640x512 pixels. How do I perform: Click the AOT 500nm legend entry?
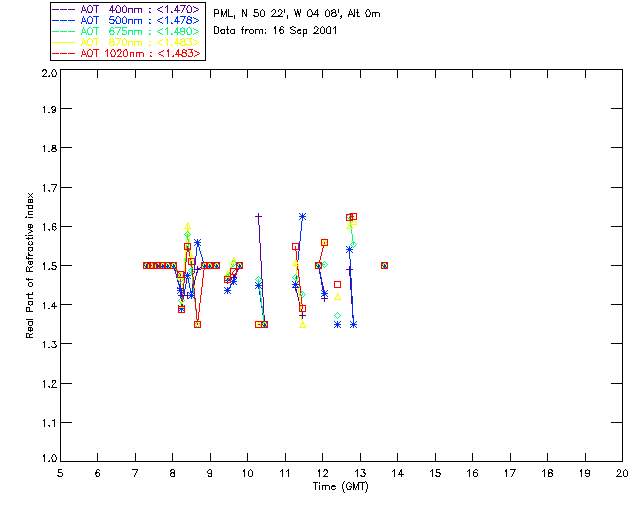[x=127, y=20]
